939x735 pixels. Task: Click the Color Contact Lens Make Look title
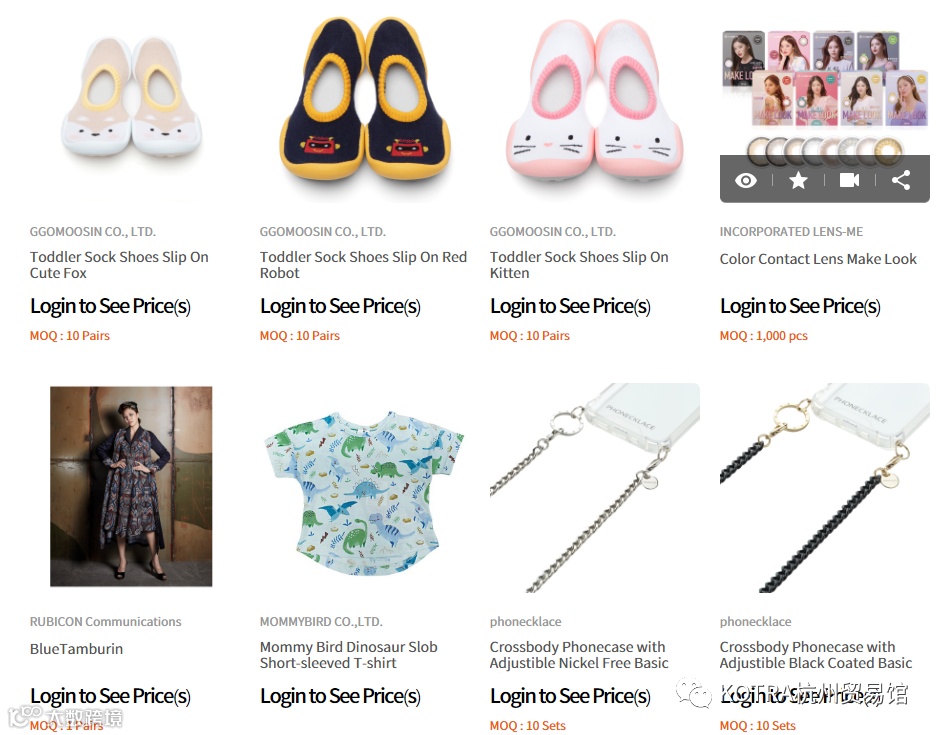tap(818, 259)
